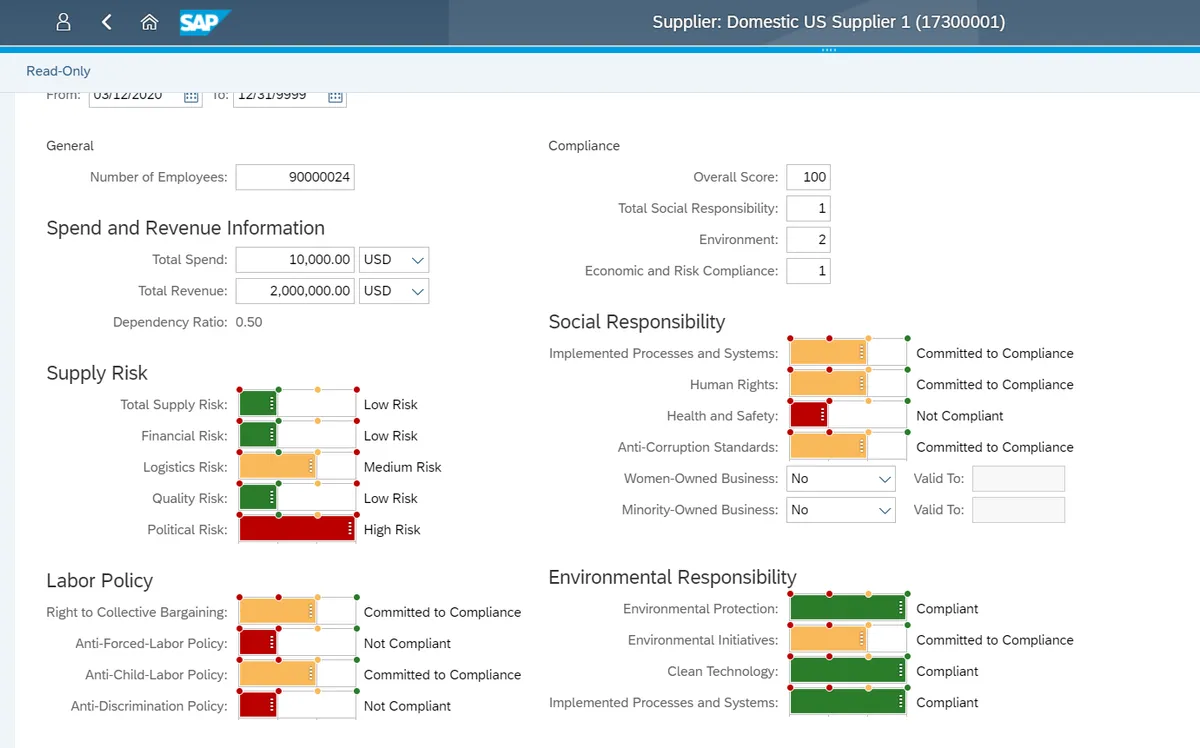Go back with the header arrow
This screenshot has height=748, width=1200.
click(107, 22)
